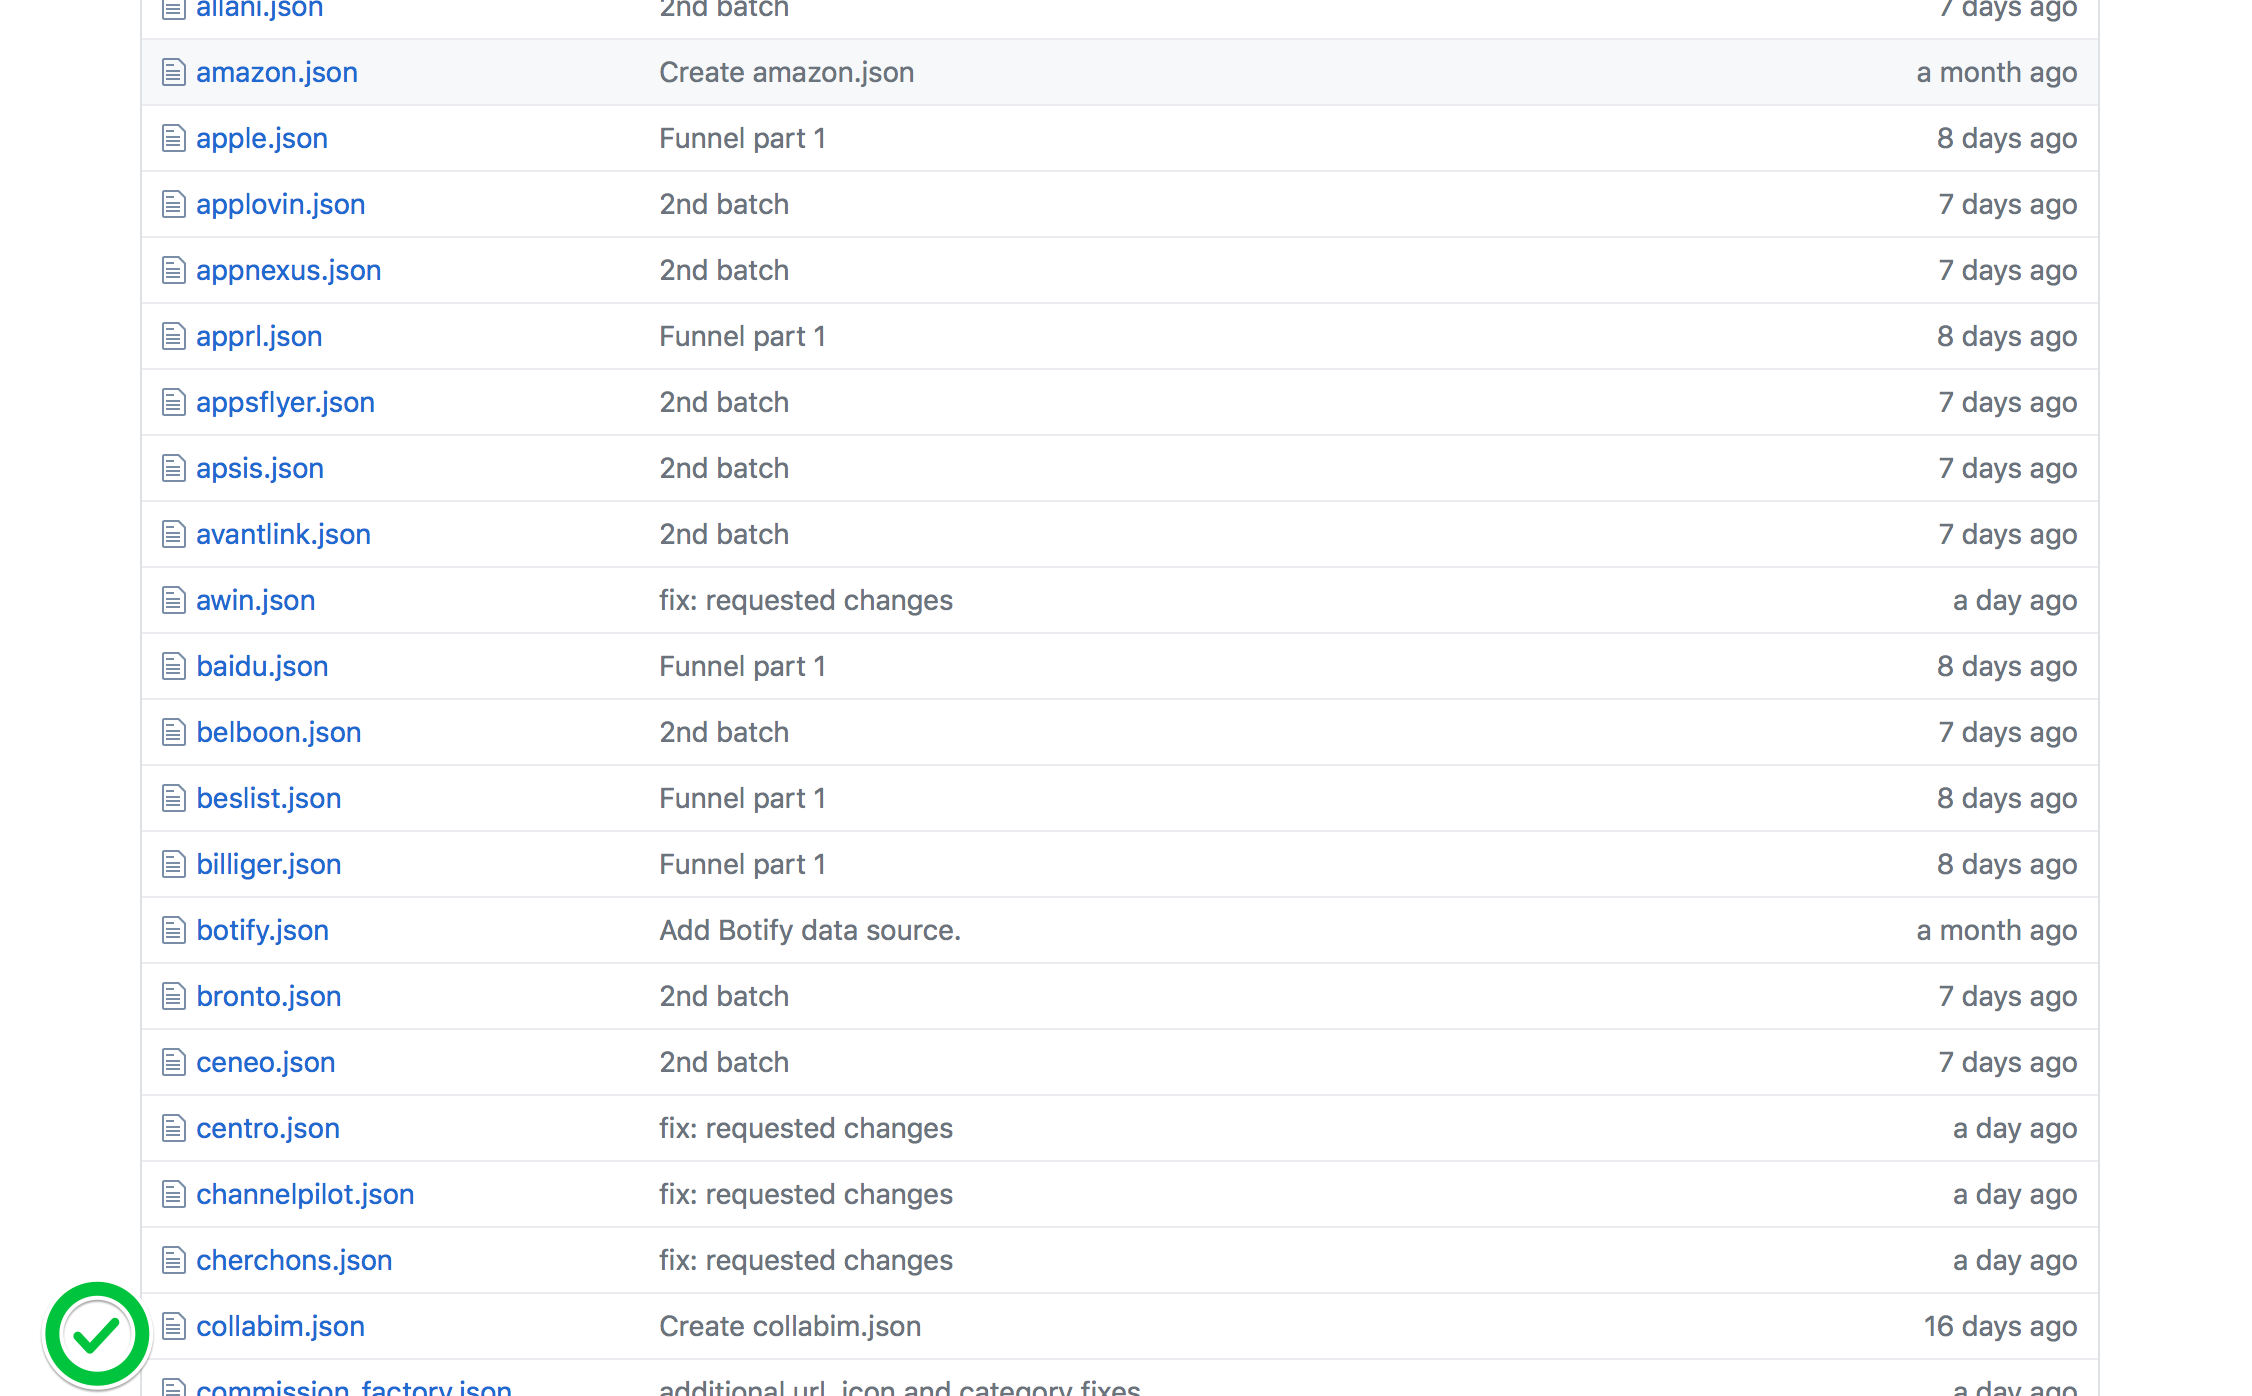Open the appsflyer.json file
Image resolution: width=2252 pixels, height=1396 pixels.
[285, 402]
